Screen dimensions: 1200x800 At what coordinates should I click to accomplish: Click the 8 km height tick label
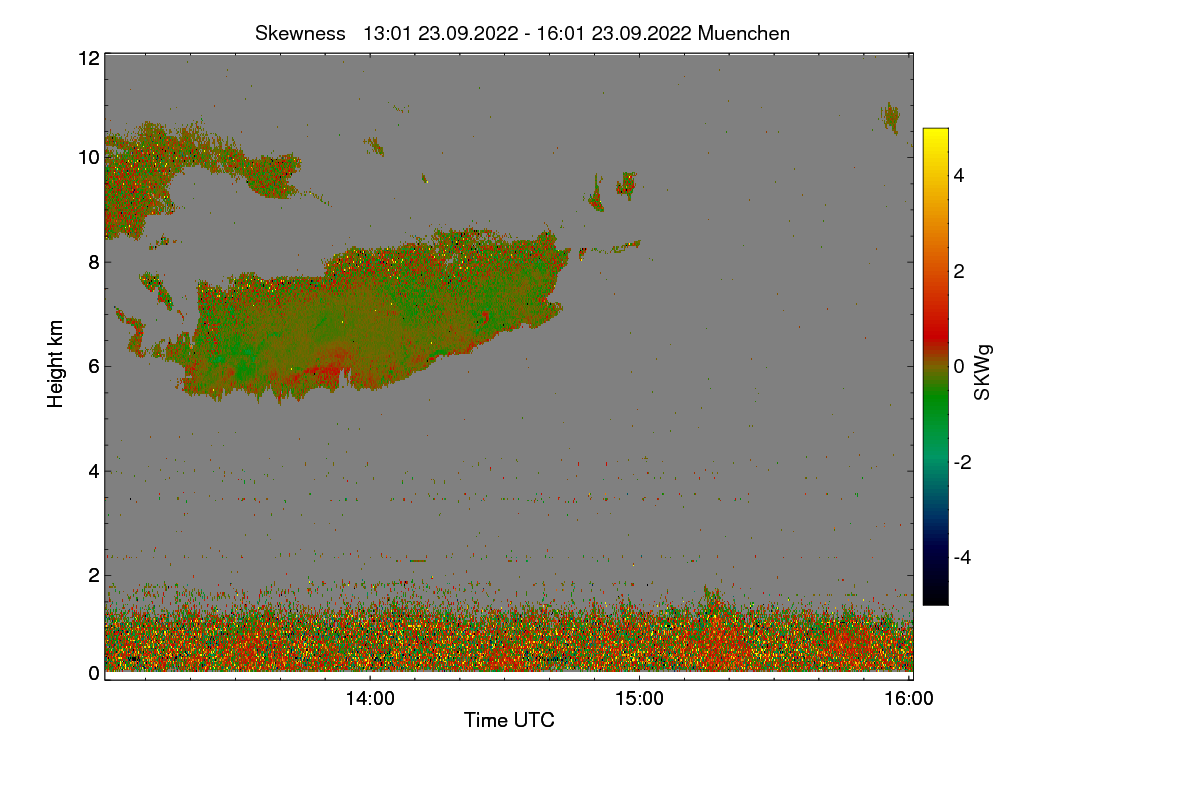point(94,262)
